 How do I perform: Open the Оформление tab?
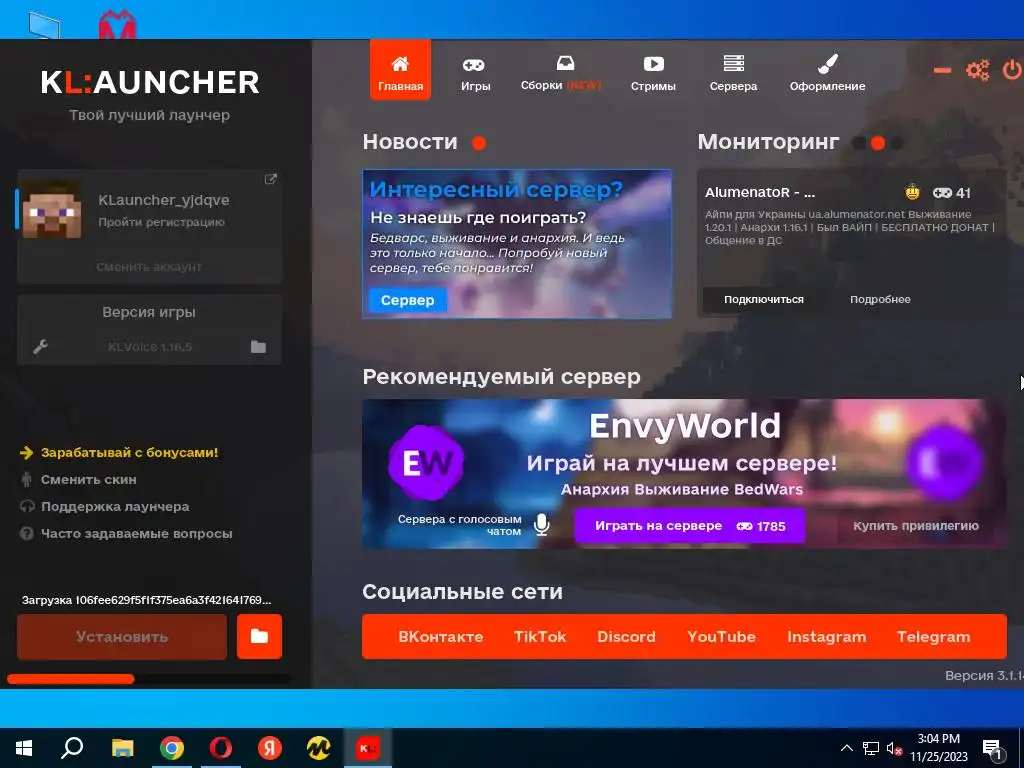pos(827,74)
